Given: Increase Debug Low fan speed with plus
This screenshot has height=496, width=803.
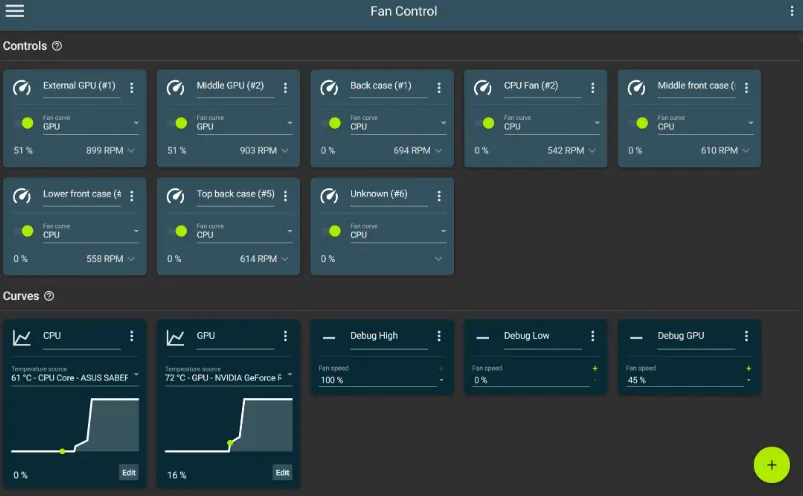Looking at the screenshot, I should click(x=595, y=369).
